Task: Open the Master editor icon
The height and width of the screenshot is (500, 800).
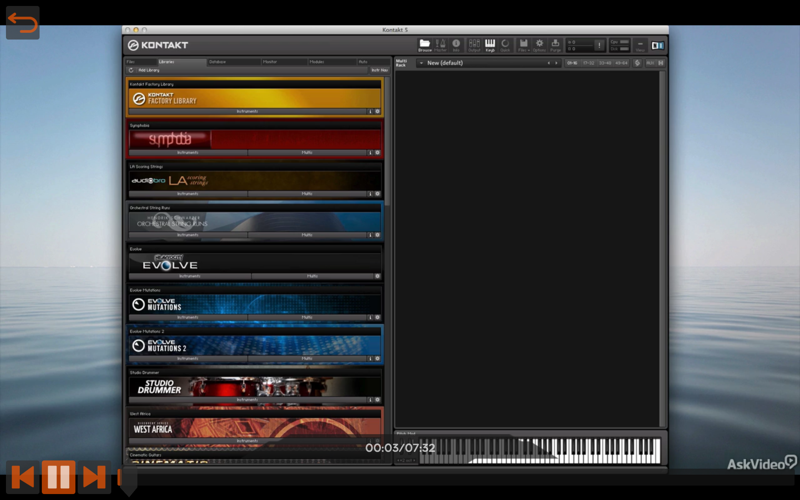Action: coord(440,45)
